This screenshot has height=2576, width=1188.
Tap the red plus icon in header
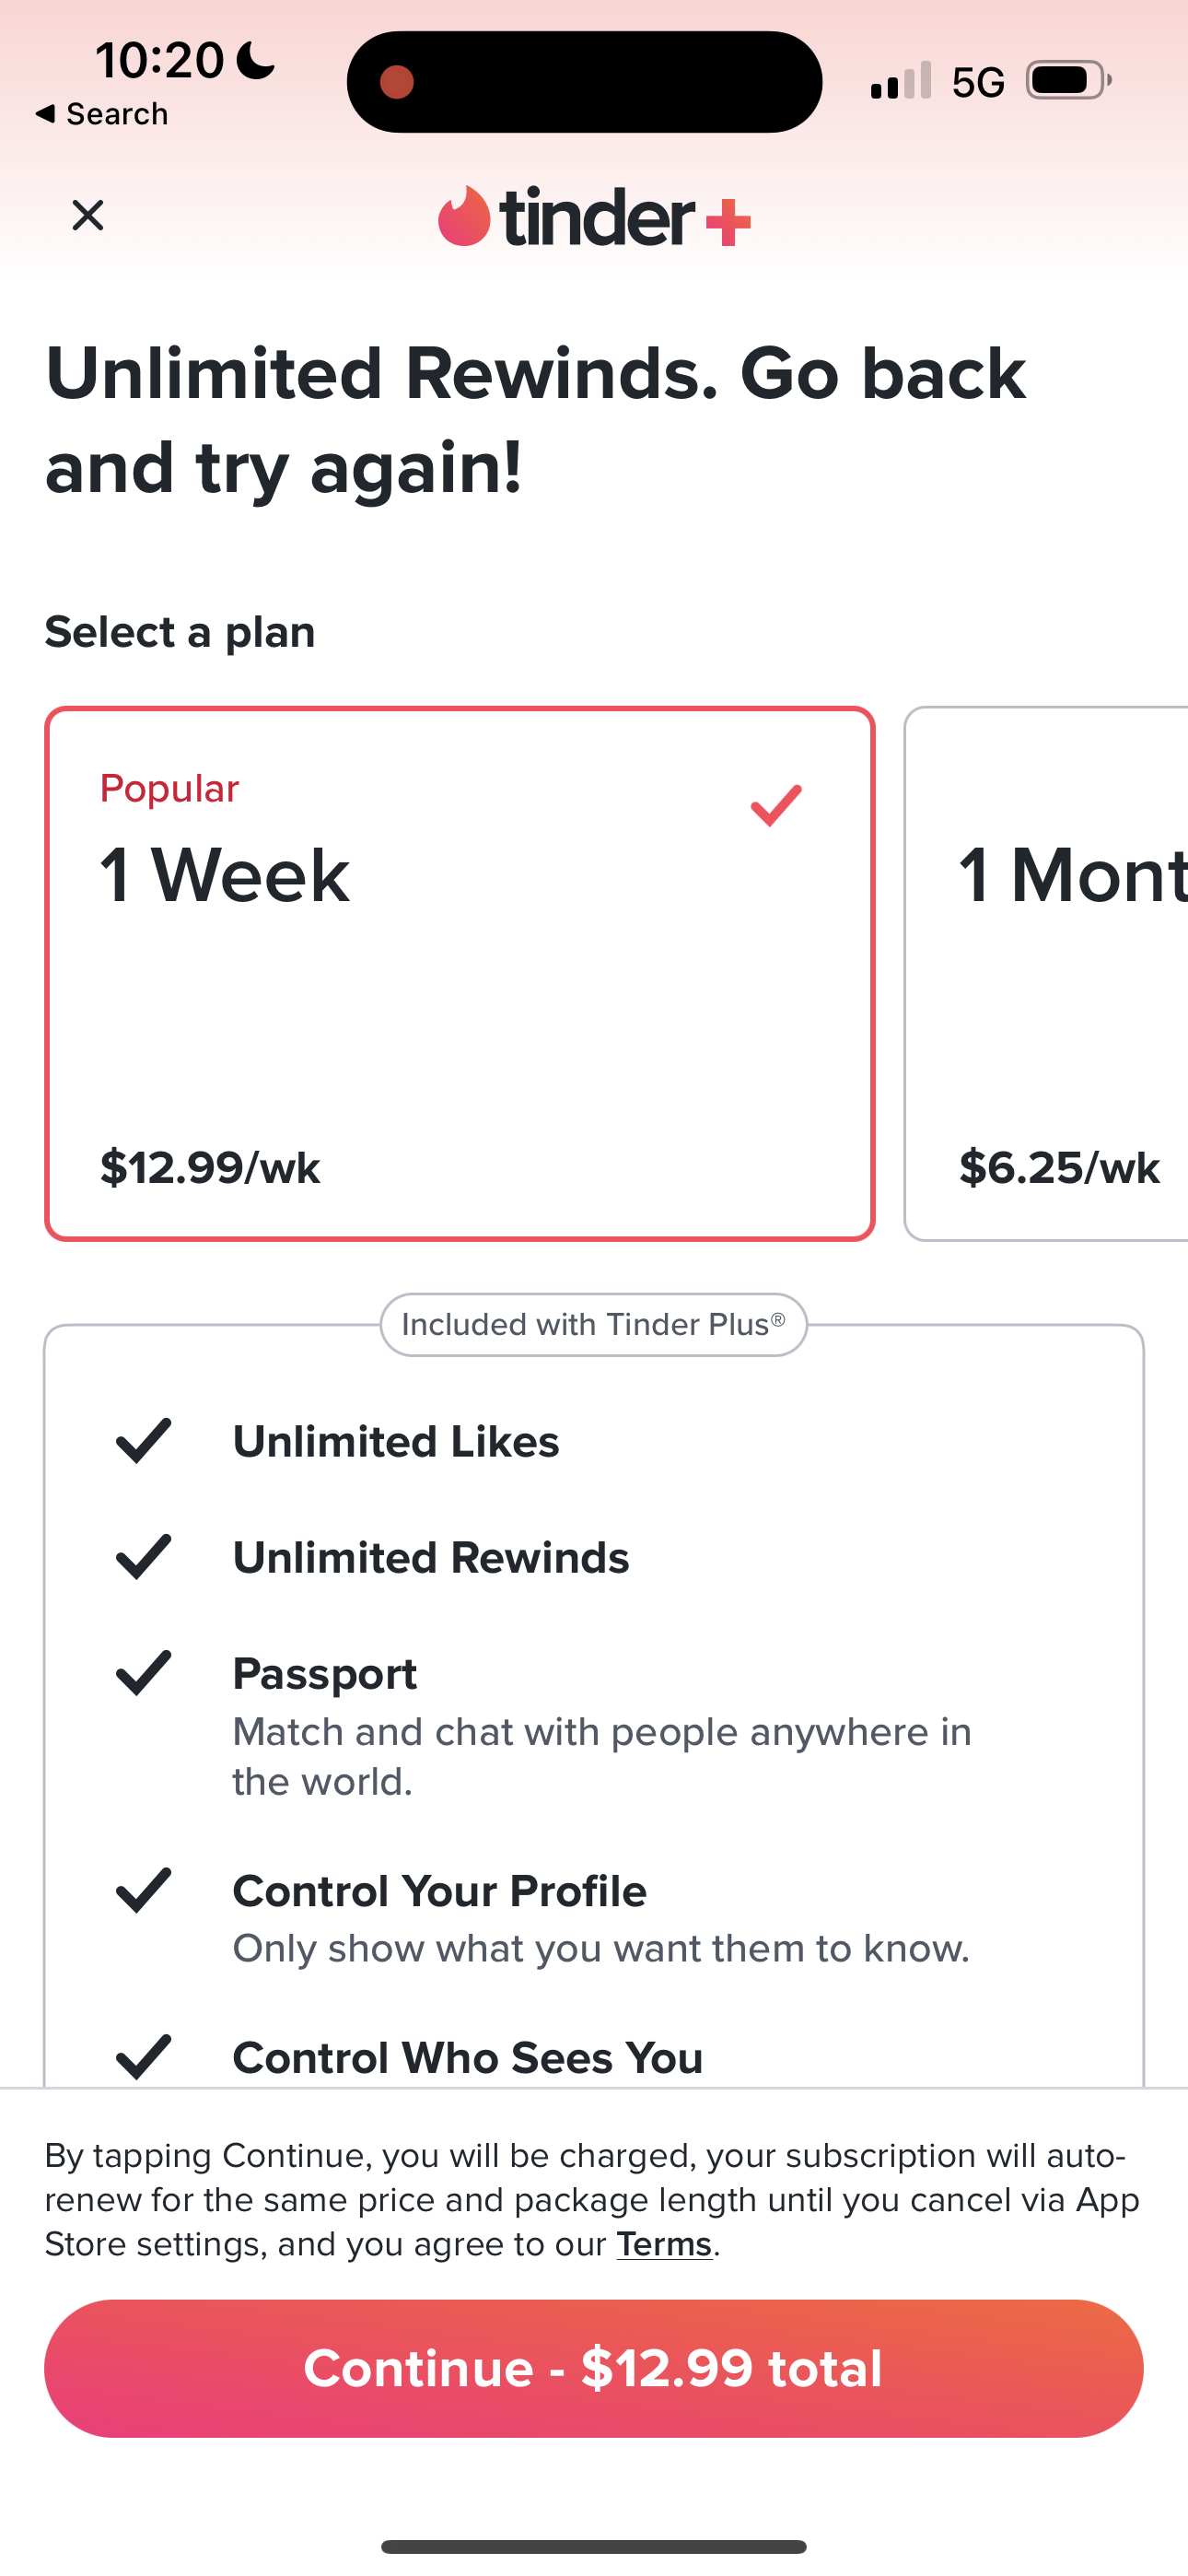point(728,222)
